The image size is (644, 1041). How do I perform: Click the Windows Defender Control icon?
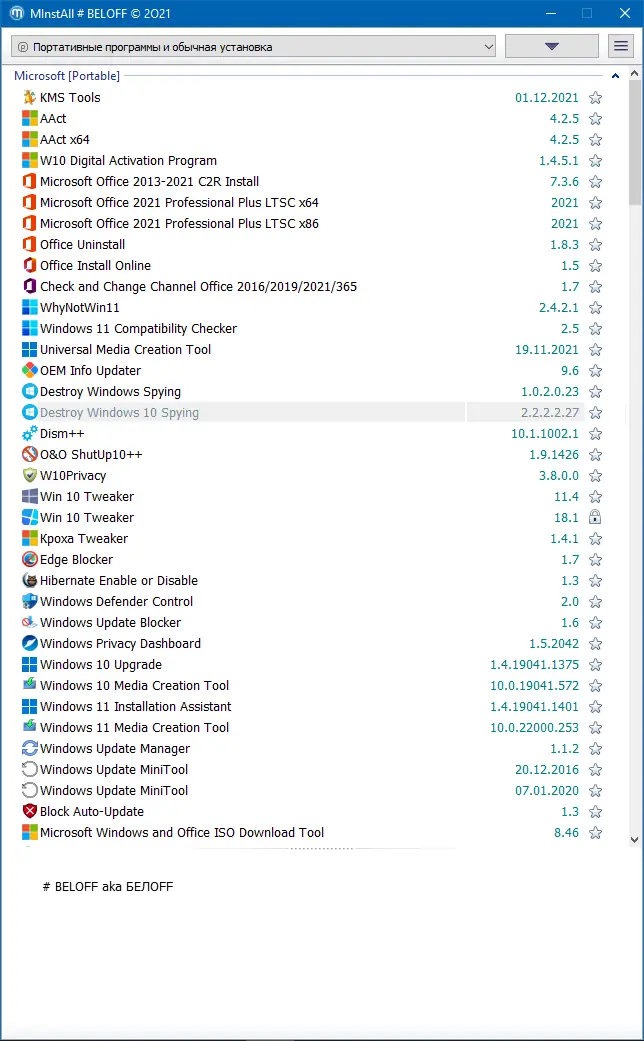(29, 601)
